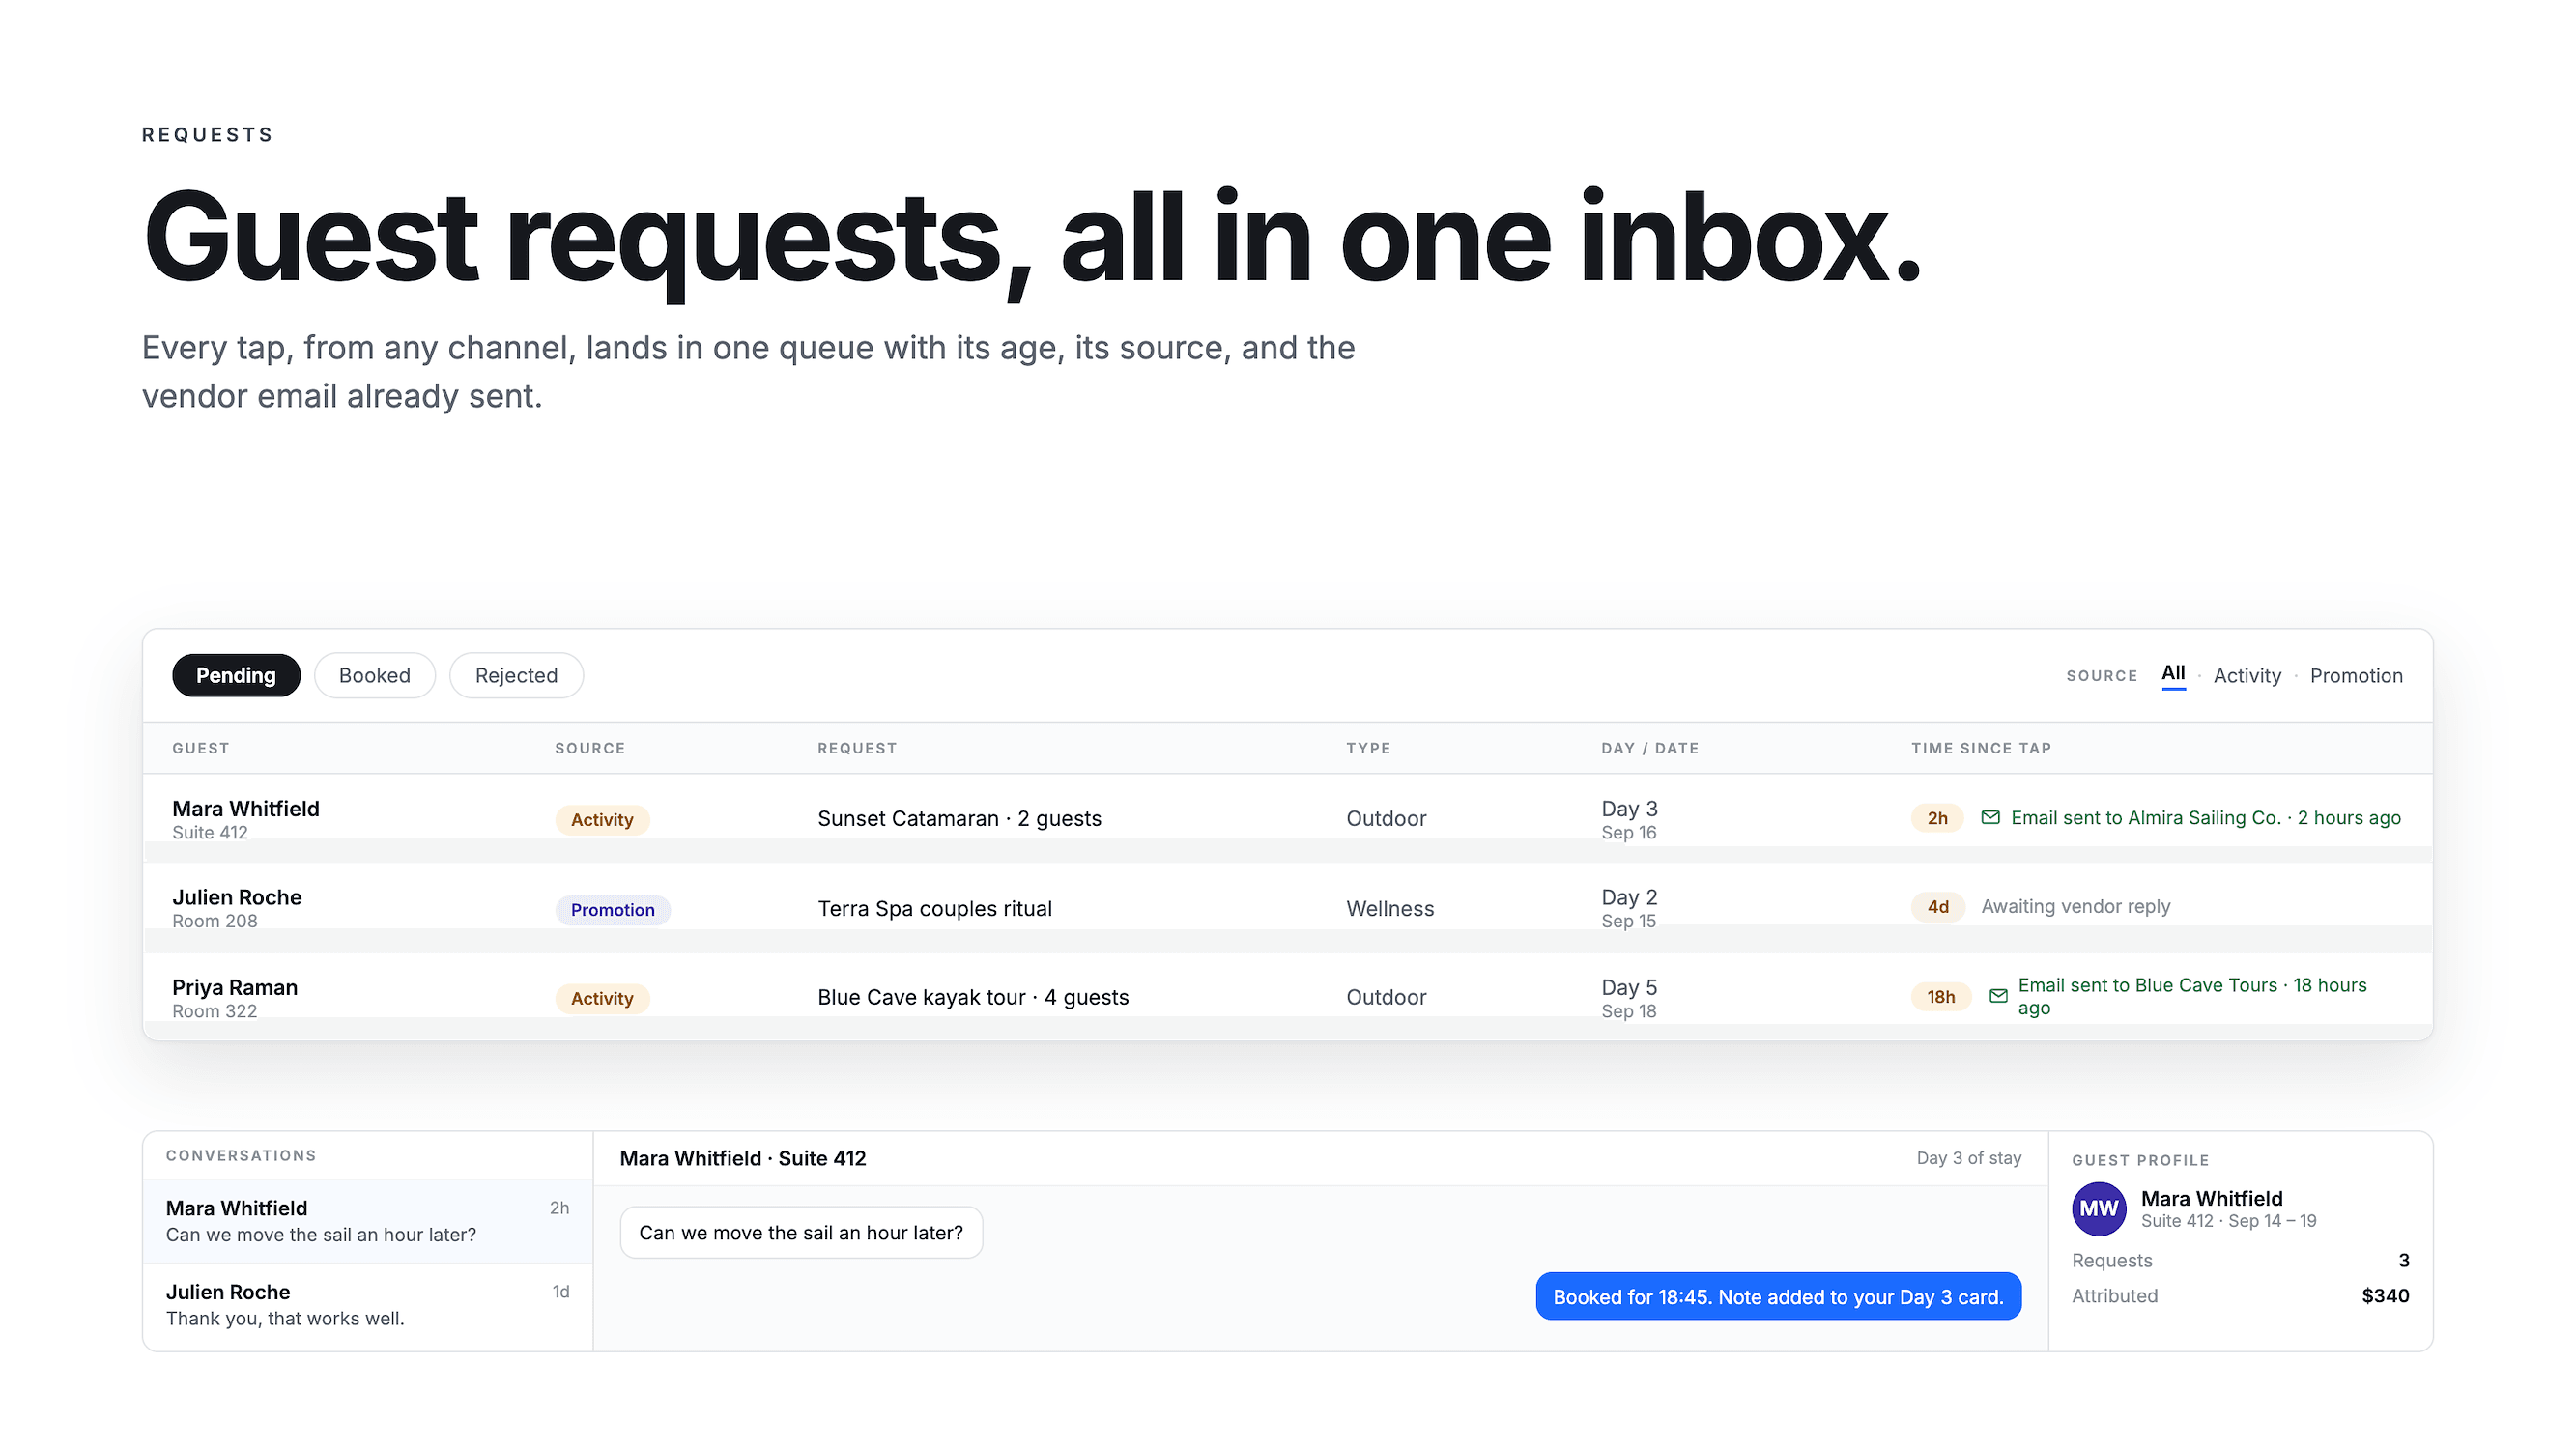Filter source by Activity
The height and width of the screenshot is (1449, 2576).
click(x=2247, y=676)
